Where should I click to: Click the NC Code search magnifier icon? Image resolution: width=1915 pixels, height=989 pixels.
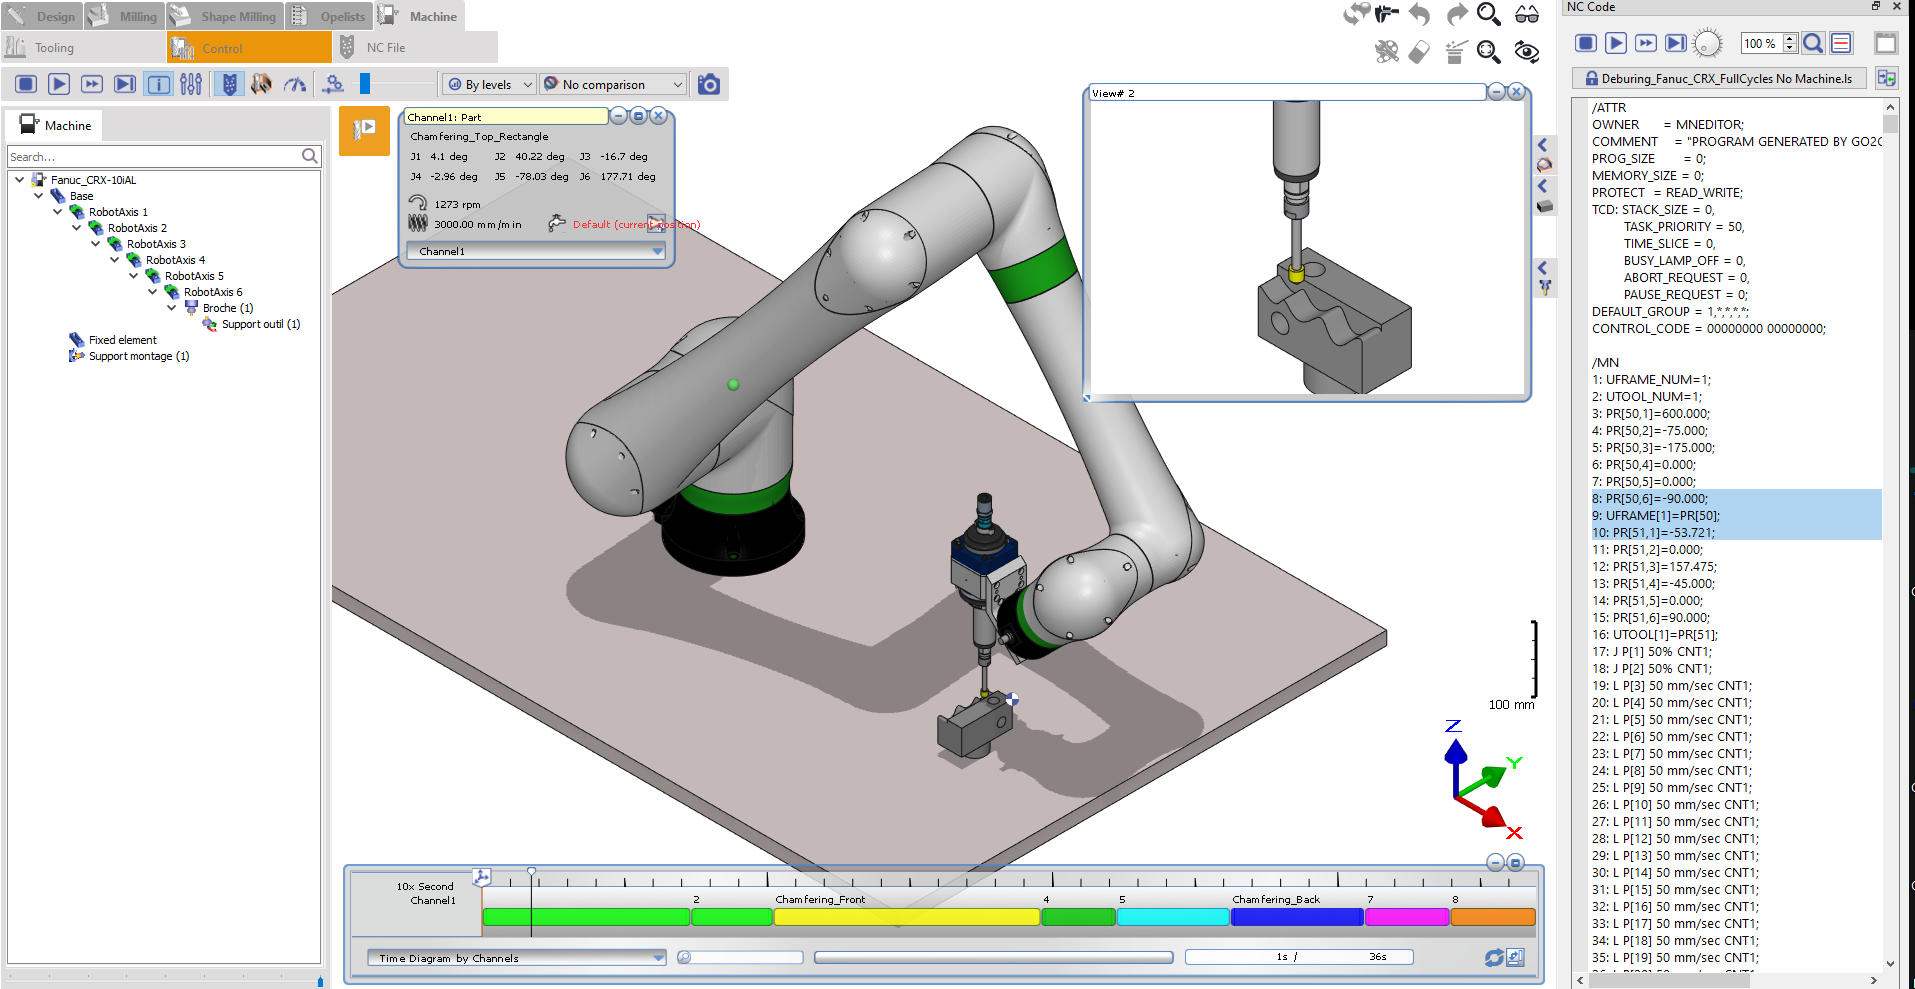(1813, 43)
